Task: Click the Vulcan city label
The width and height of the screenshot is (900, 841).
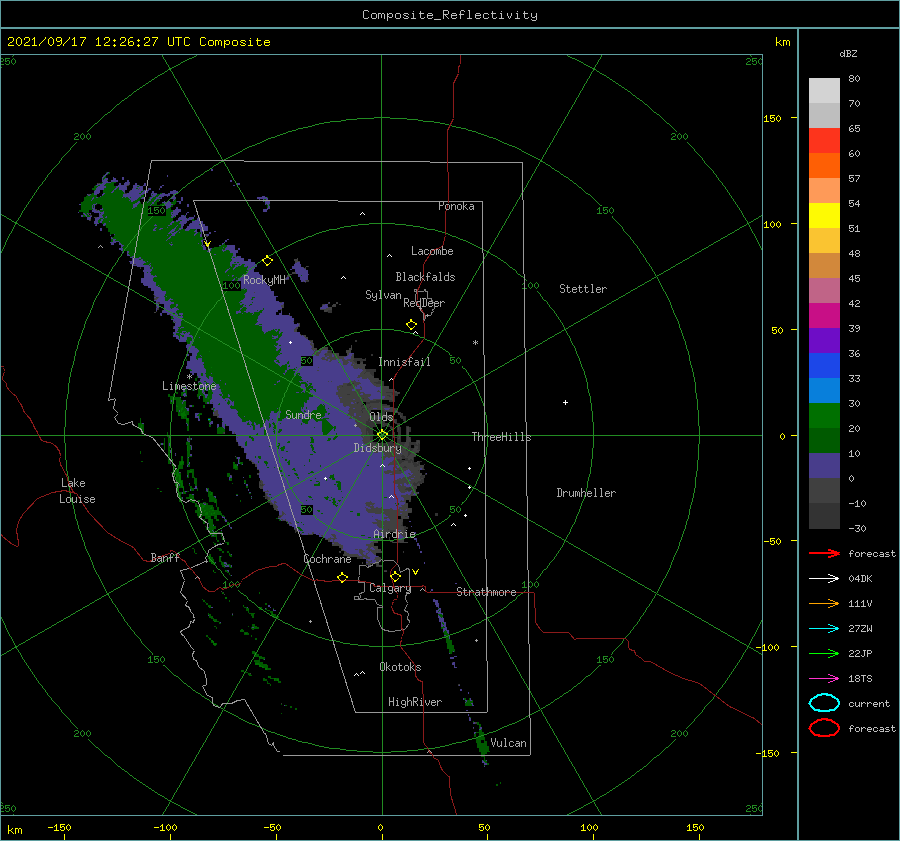Action: [509, 743]
